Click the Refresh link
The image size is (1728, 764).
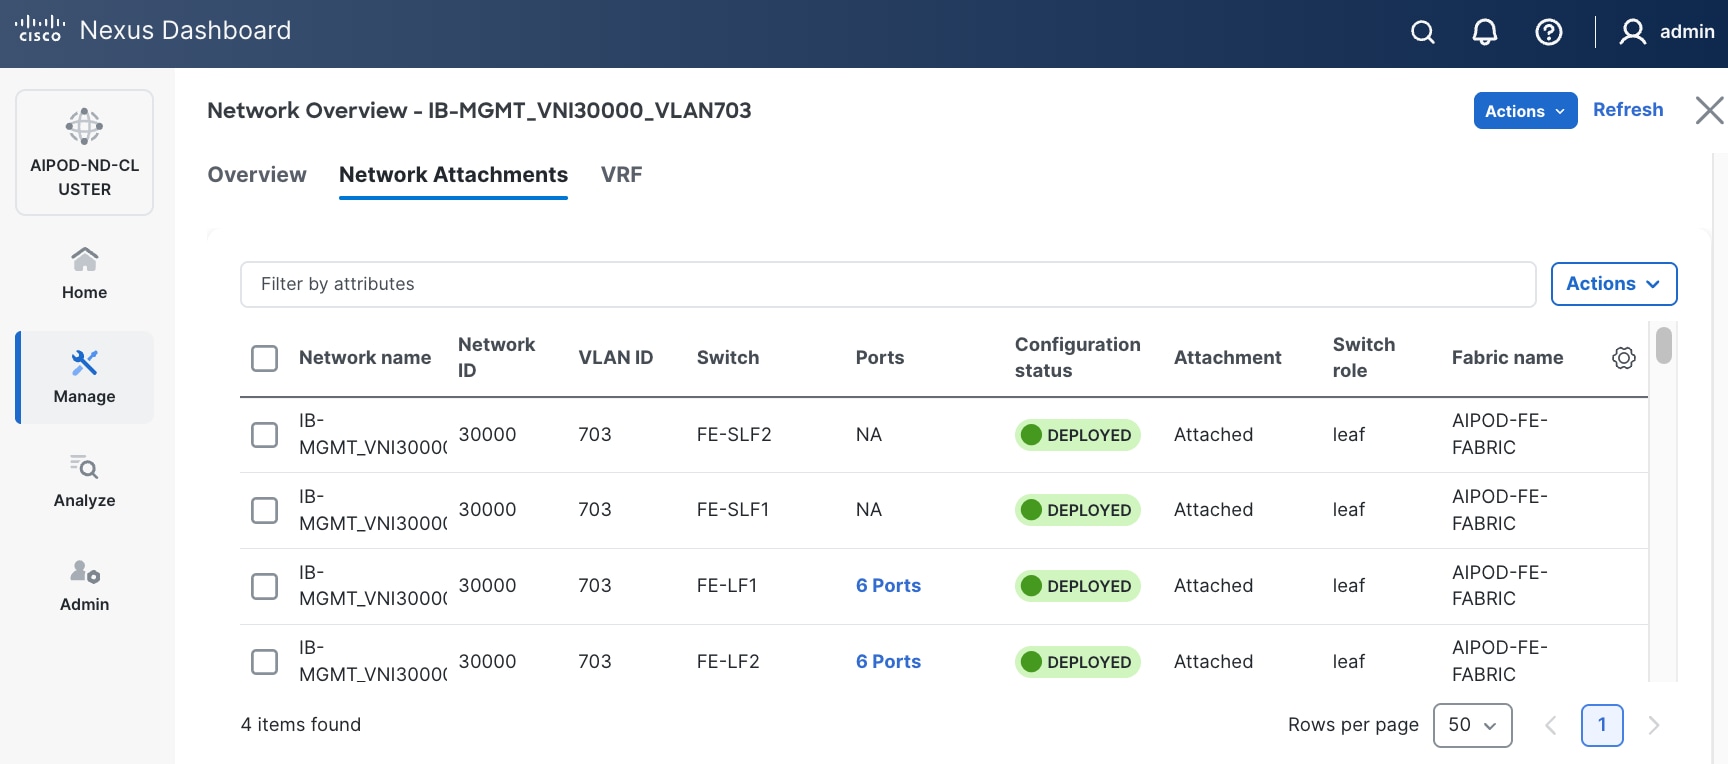coord(1628,110)
